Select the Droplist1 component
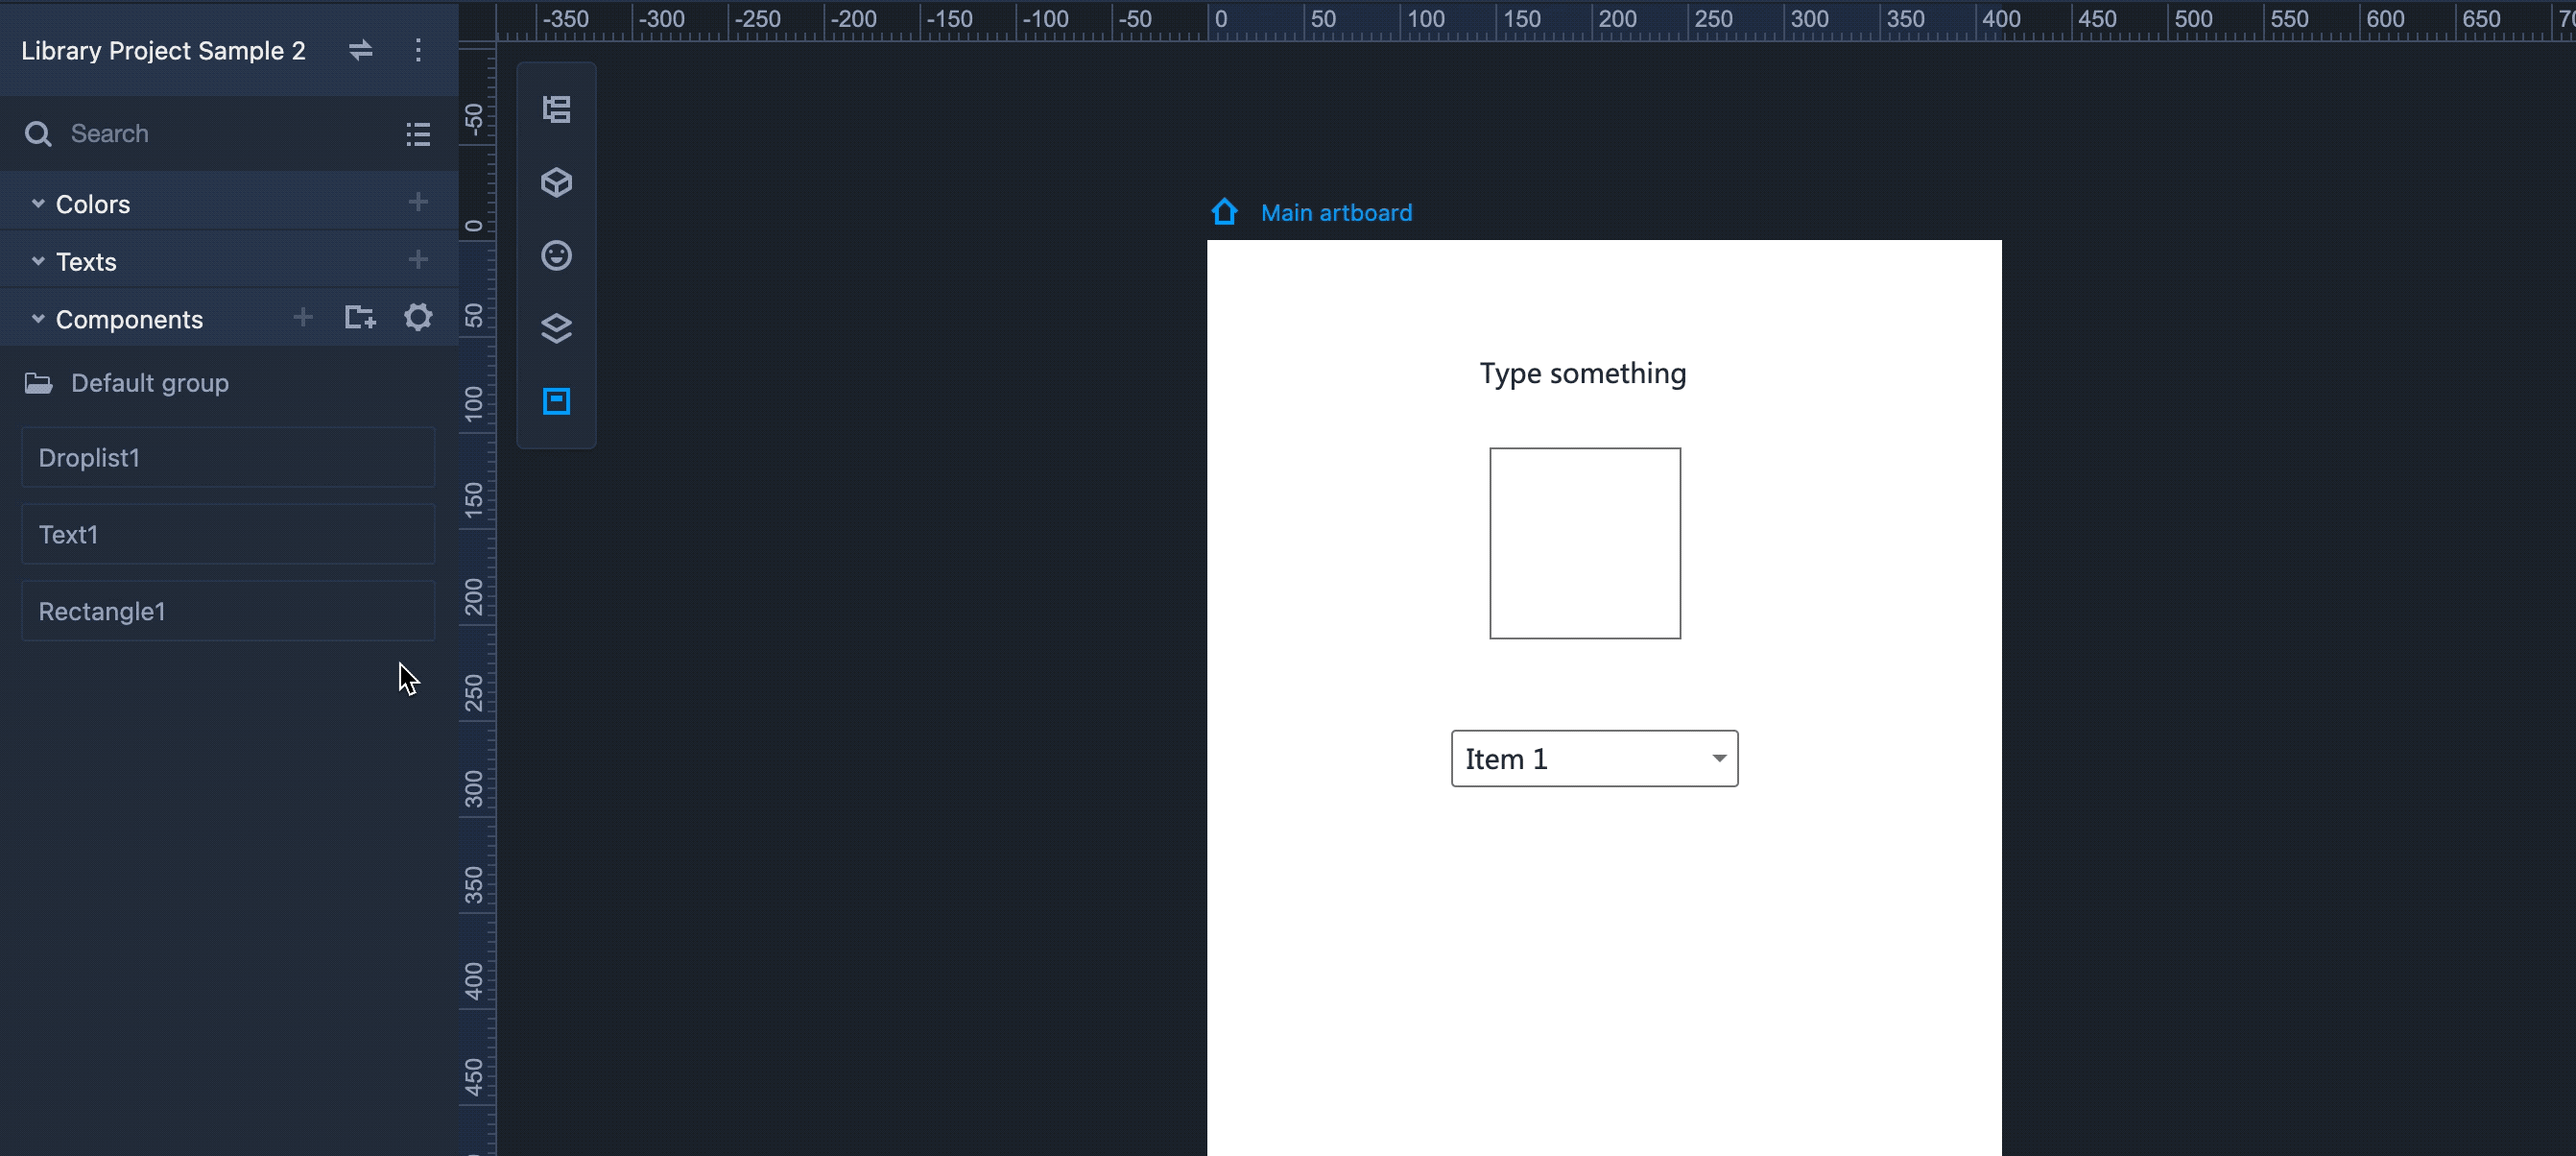The image size is (2576, 1156). [x=228, y=457]
